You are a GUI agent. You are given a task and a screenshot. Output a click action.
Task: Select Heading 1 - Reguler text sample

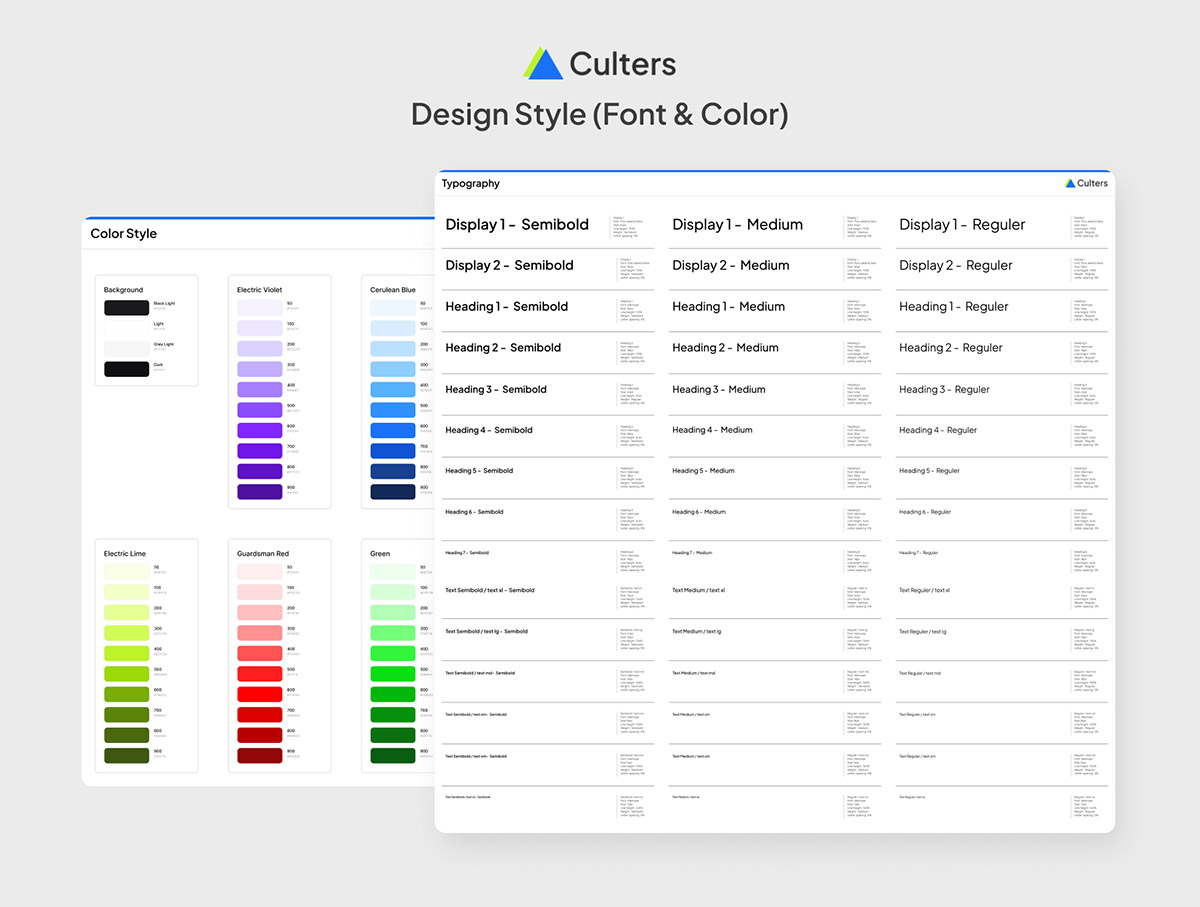click(x=953, y=307)
